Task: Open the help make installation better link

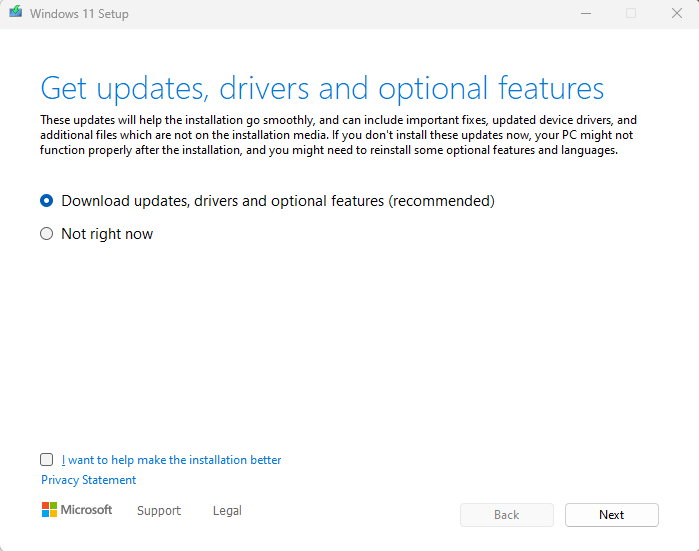Action: 171,460
